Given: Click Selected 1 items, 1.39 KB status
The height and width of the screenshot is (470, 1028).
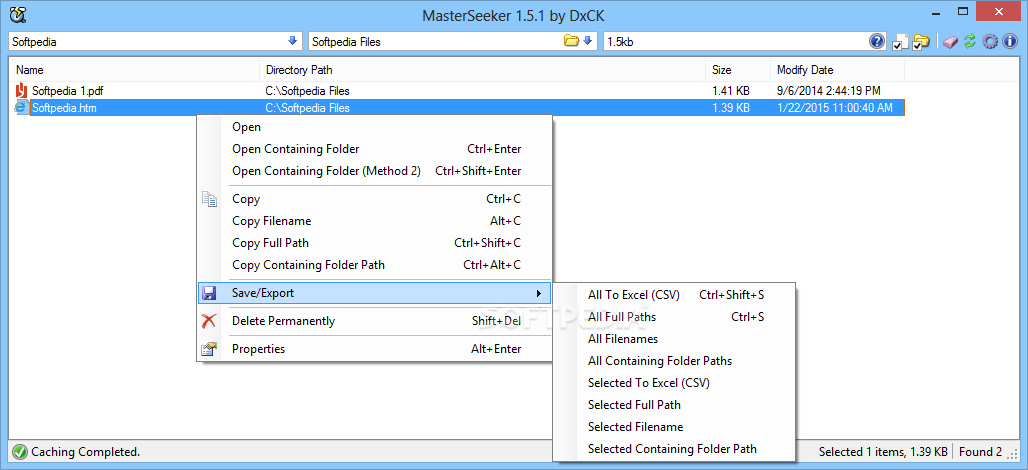Looking at the screenshot, I should [883, 452].
